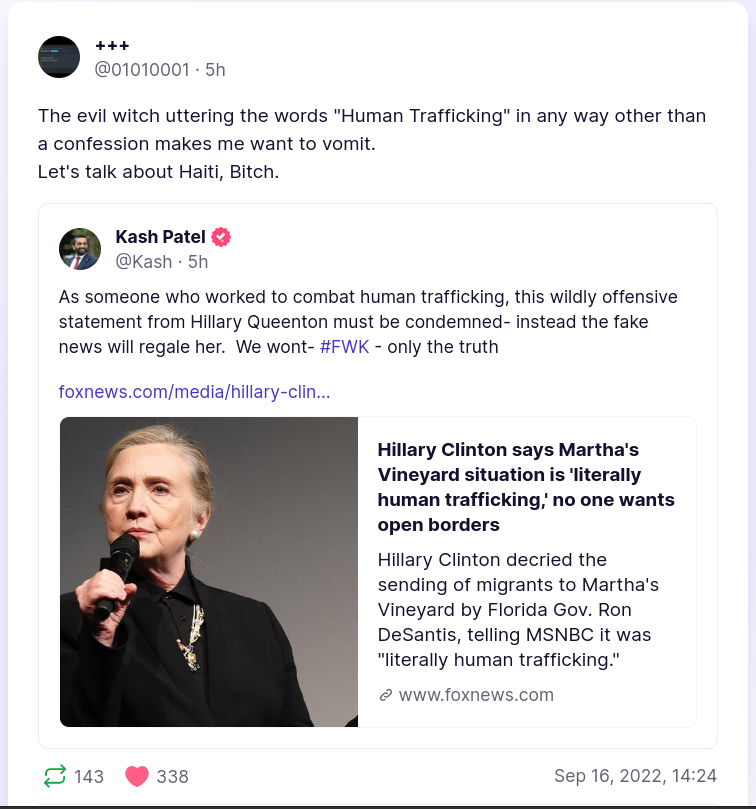Viewport: 756px width, 809px height.
Task: Open the +++ account's profile avatar
Action: click(59, 57)
